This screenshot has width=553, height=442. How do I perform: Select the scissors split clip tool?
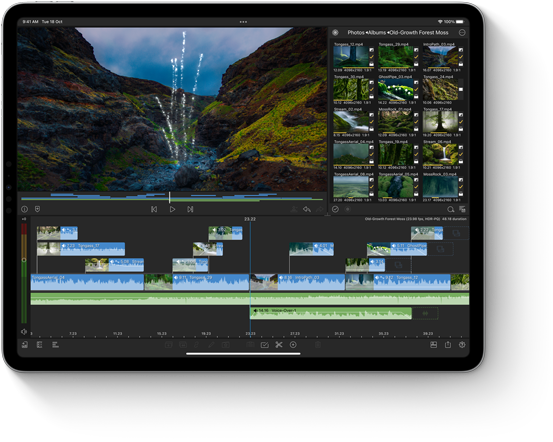pos(279,345)
